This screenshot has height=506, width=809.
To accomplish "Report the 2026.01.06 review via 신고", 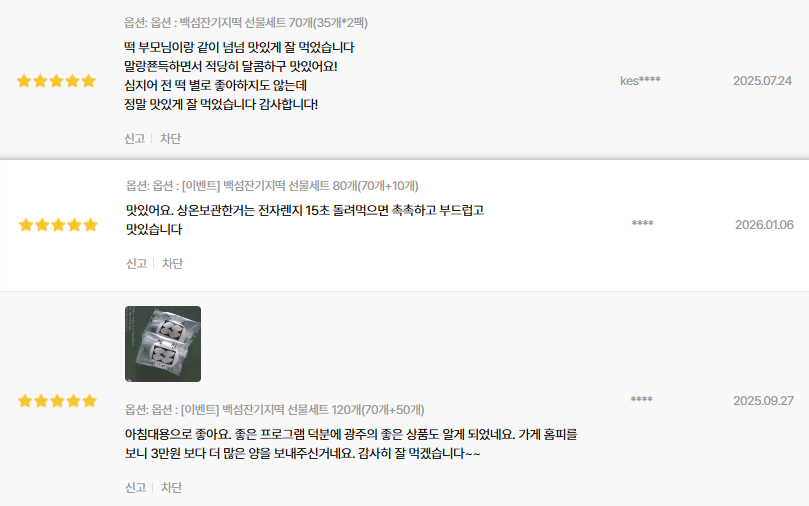I will click(137, 264).
